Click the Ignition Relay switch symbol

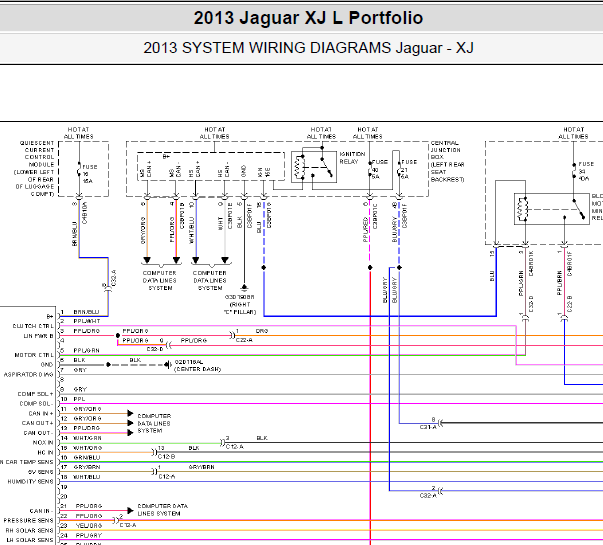tap(326, 167)
